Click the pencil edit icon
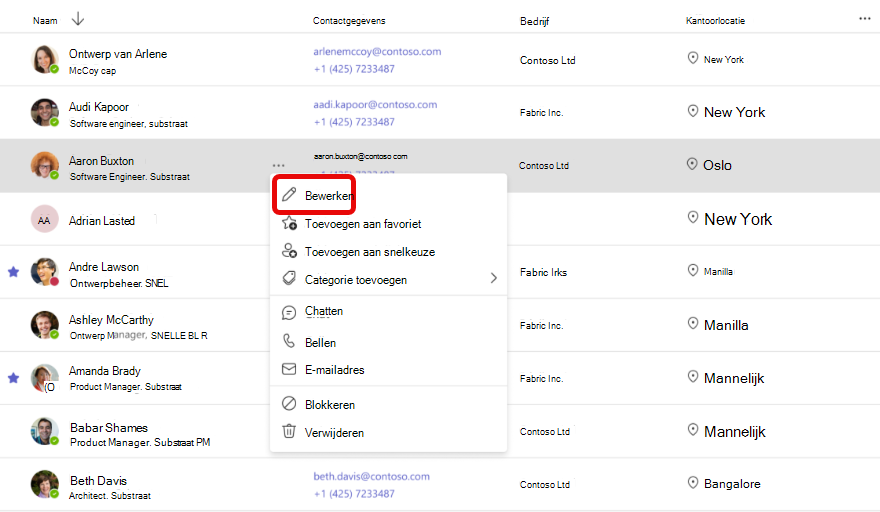Screen dimensions: 880x512 [289, 195]
